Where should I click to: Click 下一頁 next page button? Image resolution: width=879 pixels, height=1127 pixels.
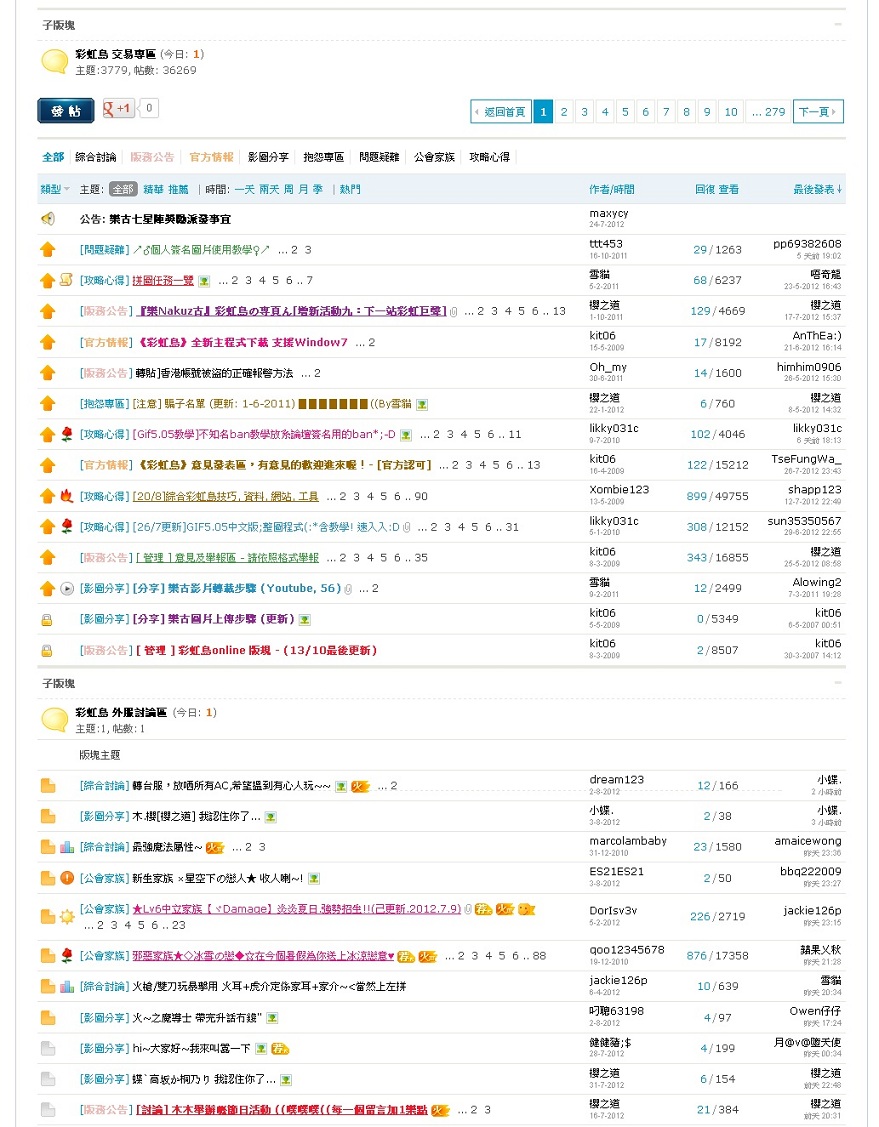pos(818,111)
